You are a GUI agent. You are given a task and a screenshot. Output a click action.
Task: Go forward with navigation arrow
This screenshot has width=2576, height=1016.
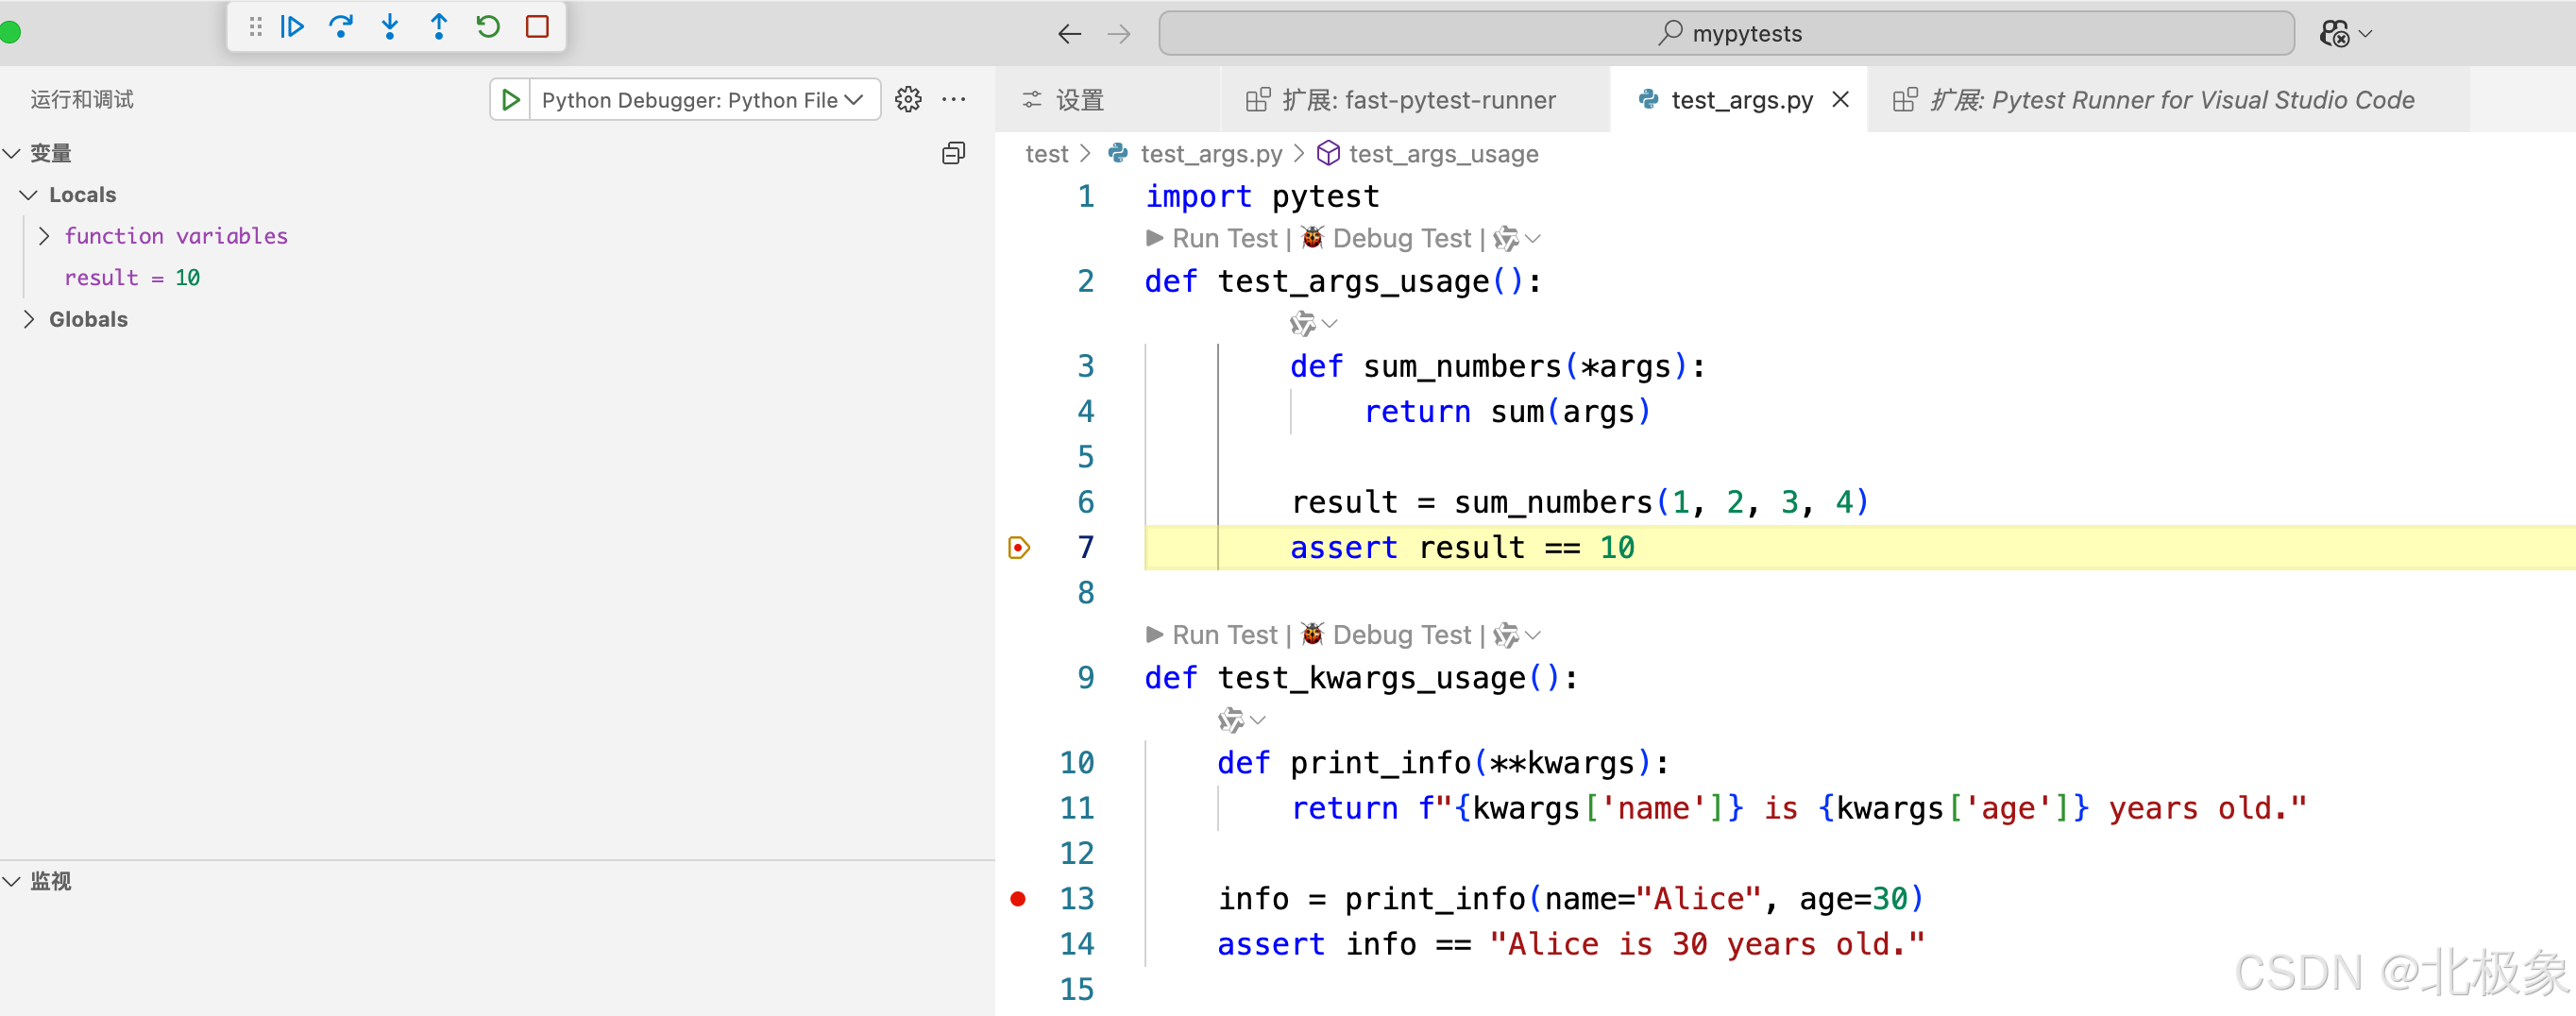(x=1119, y=34)
